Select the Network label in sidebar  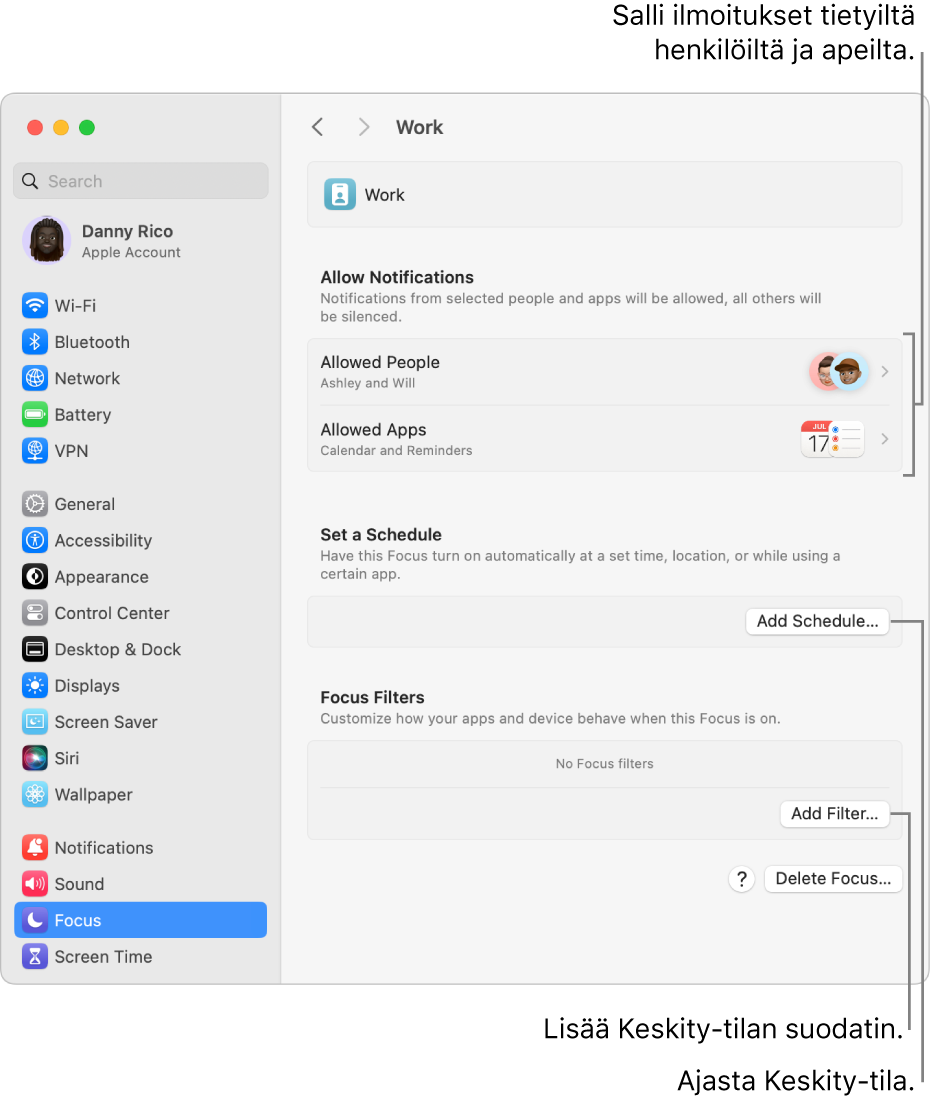point(87,378)
